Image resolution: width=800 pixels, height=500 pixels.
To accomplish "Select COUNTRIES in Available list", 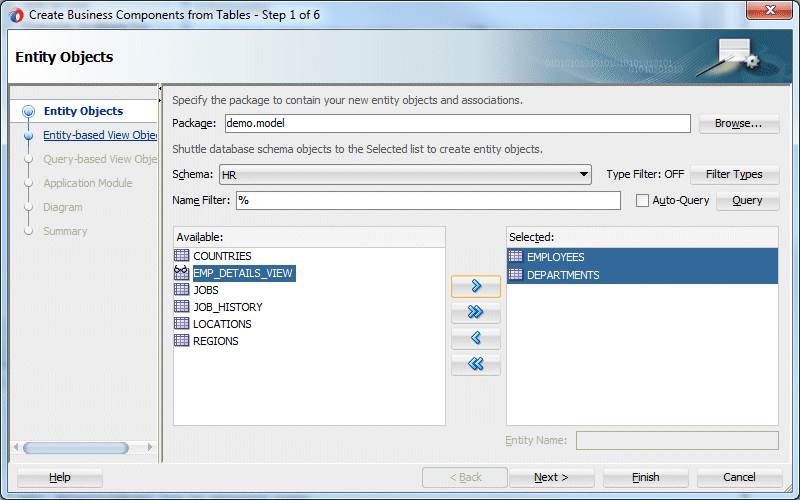I will pyautogui.click(x=222, y=256).
